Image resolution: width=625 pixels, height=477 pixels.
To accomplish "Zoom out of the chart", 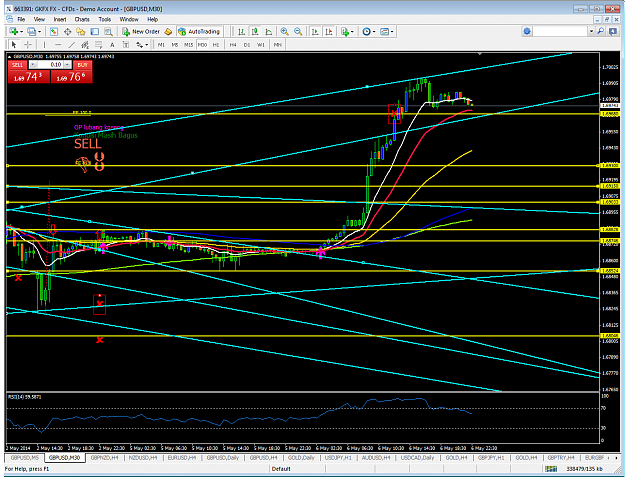I will tap(298, 31).
